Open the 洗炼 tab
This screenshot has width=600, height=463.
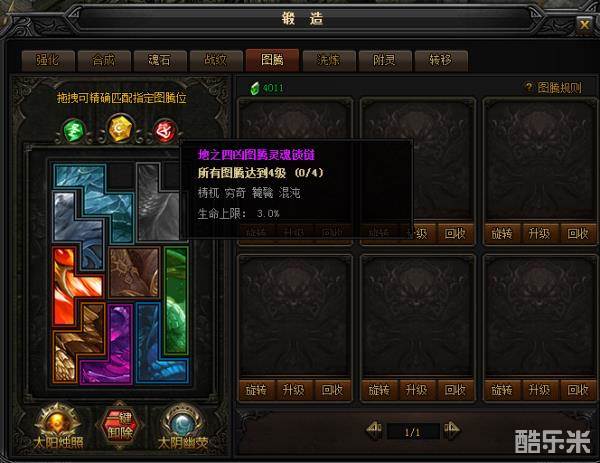tap(328, 60)
